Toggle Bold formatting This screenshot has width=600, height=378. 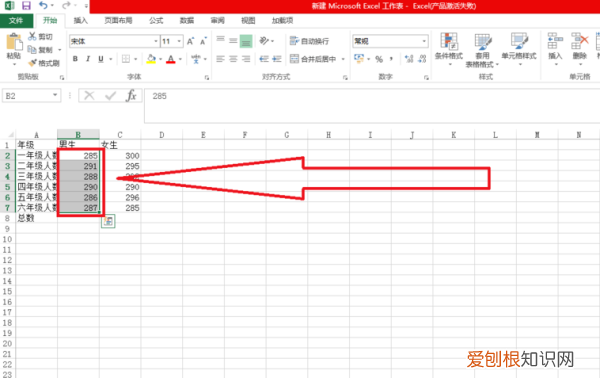click(75, 59)
